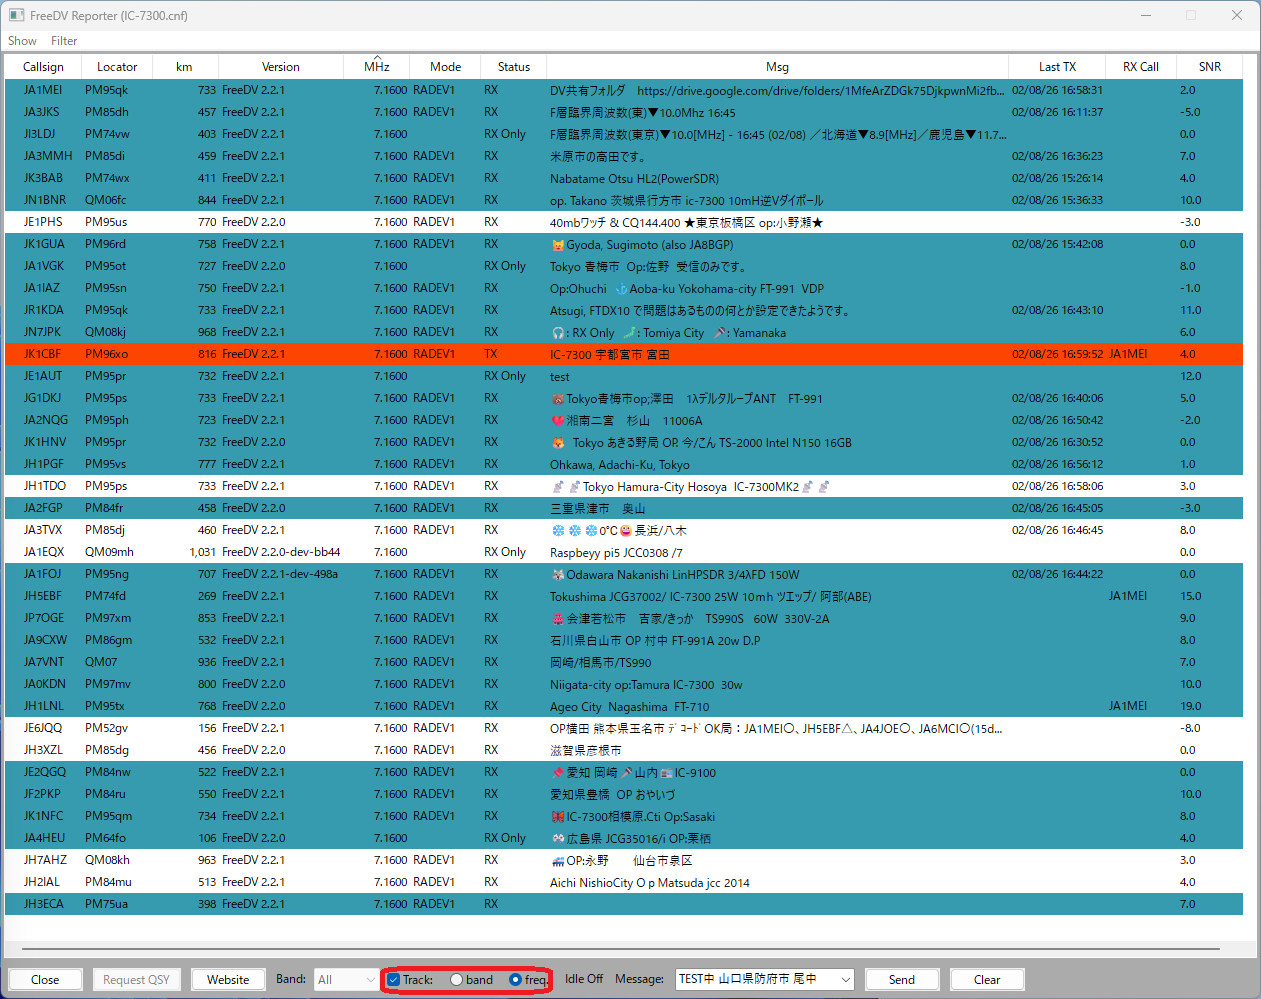Click locator PM96xo cell

coord(106,354)
